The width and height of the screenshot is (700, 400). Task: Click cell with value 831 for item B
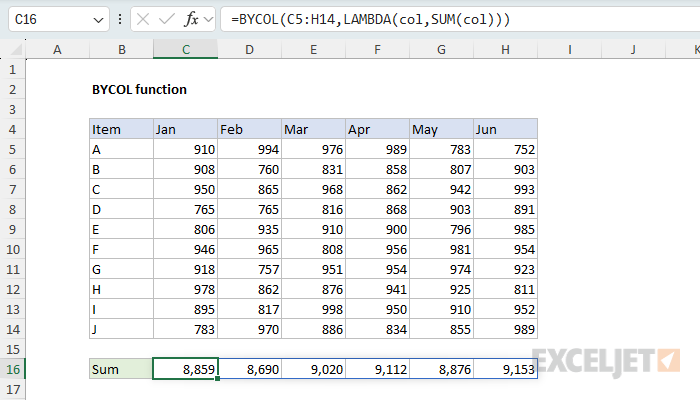point(313,170)
